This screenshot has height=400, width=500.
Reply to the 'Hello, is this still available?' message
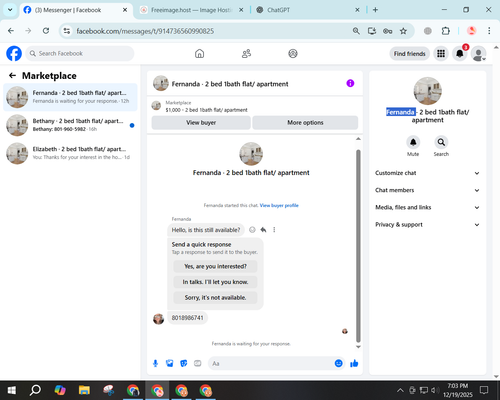[x=263, y=230]
